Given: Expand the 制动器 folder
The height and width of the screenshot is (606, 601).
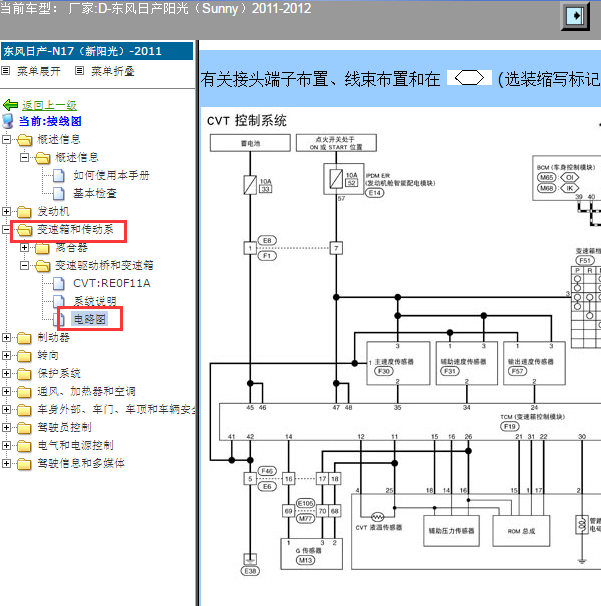Looking at the screenshot, I should [x=6, y=337].
